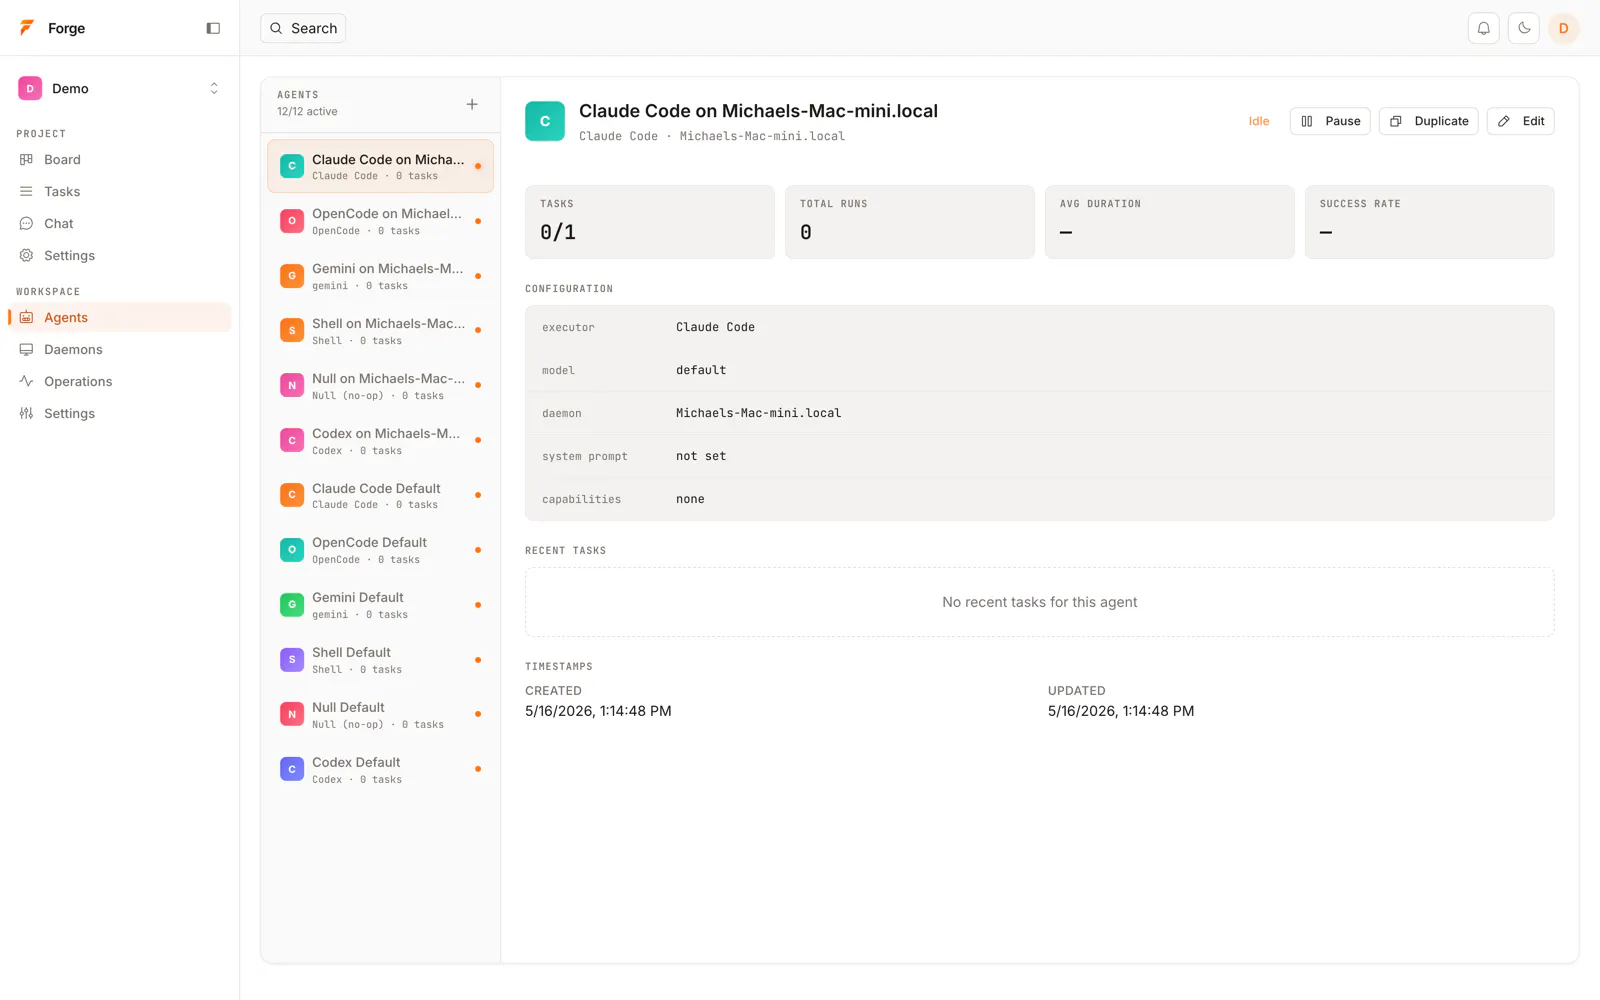Select the Gemini Default agent
This screenshot has width=1600, height=1000.
click(x=380, y=605)
